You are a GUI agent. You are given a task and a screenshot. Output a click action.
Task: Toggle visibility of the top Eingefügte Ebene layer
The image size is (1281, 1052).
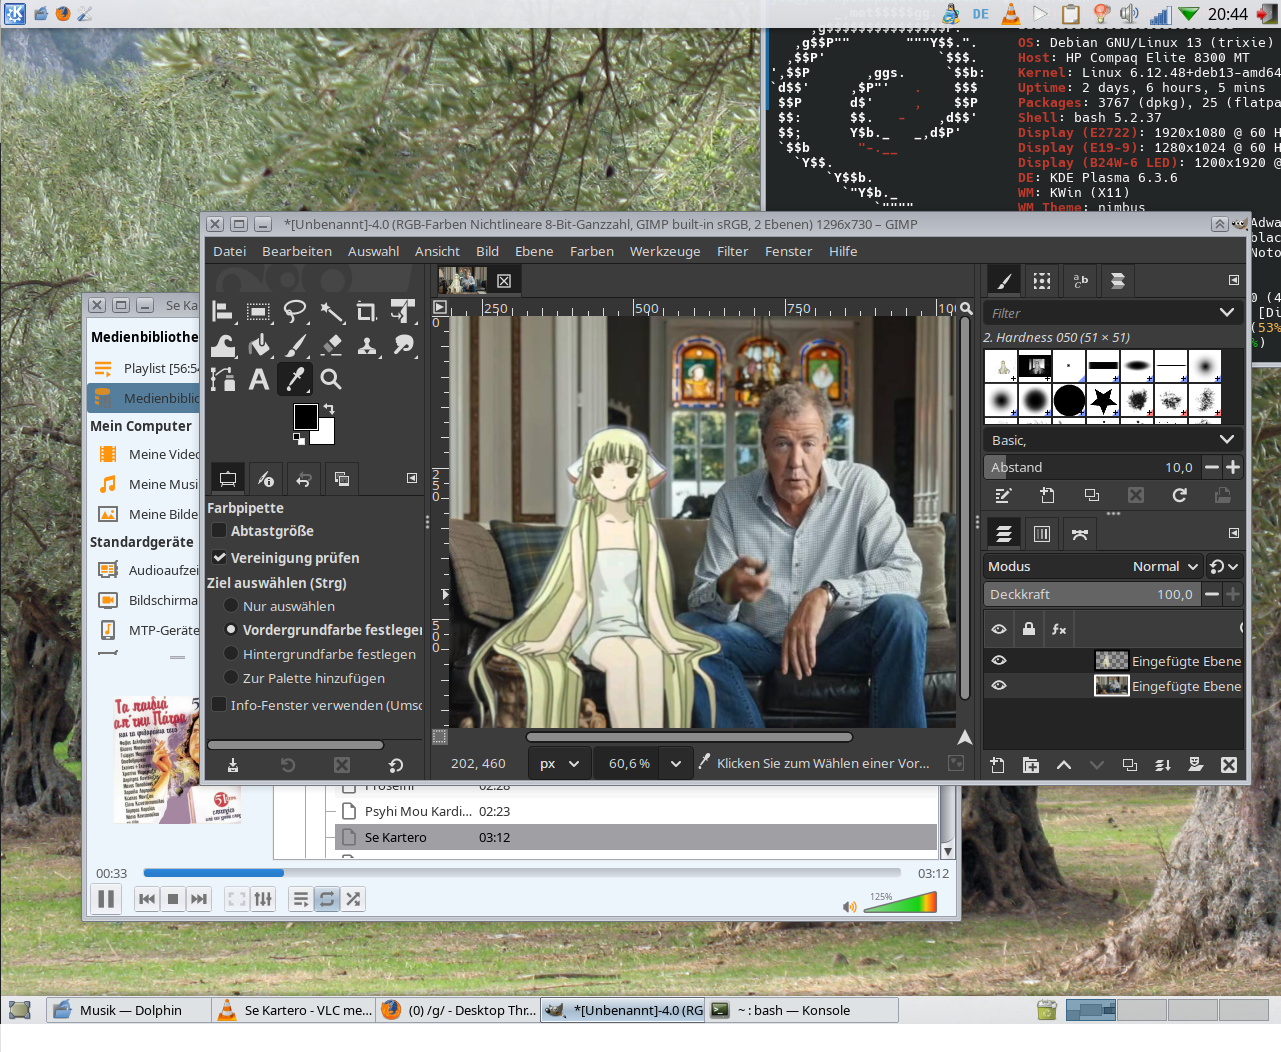click(999, 660)
